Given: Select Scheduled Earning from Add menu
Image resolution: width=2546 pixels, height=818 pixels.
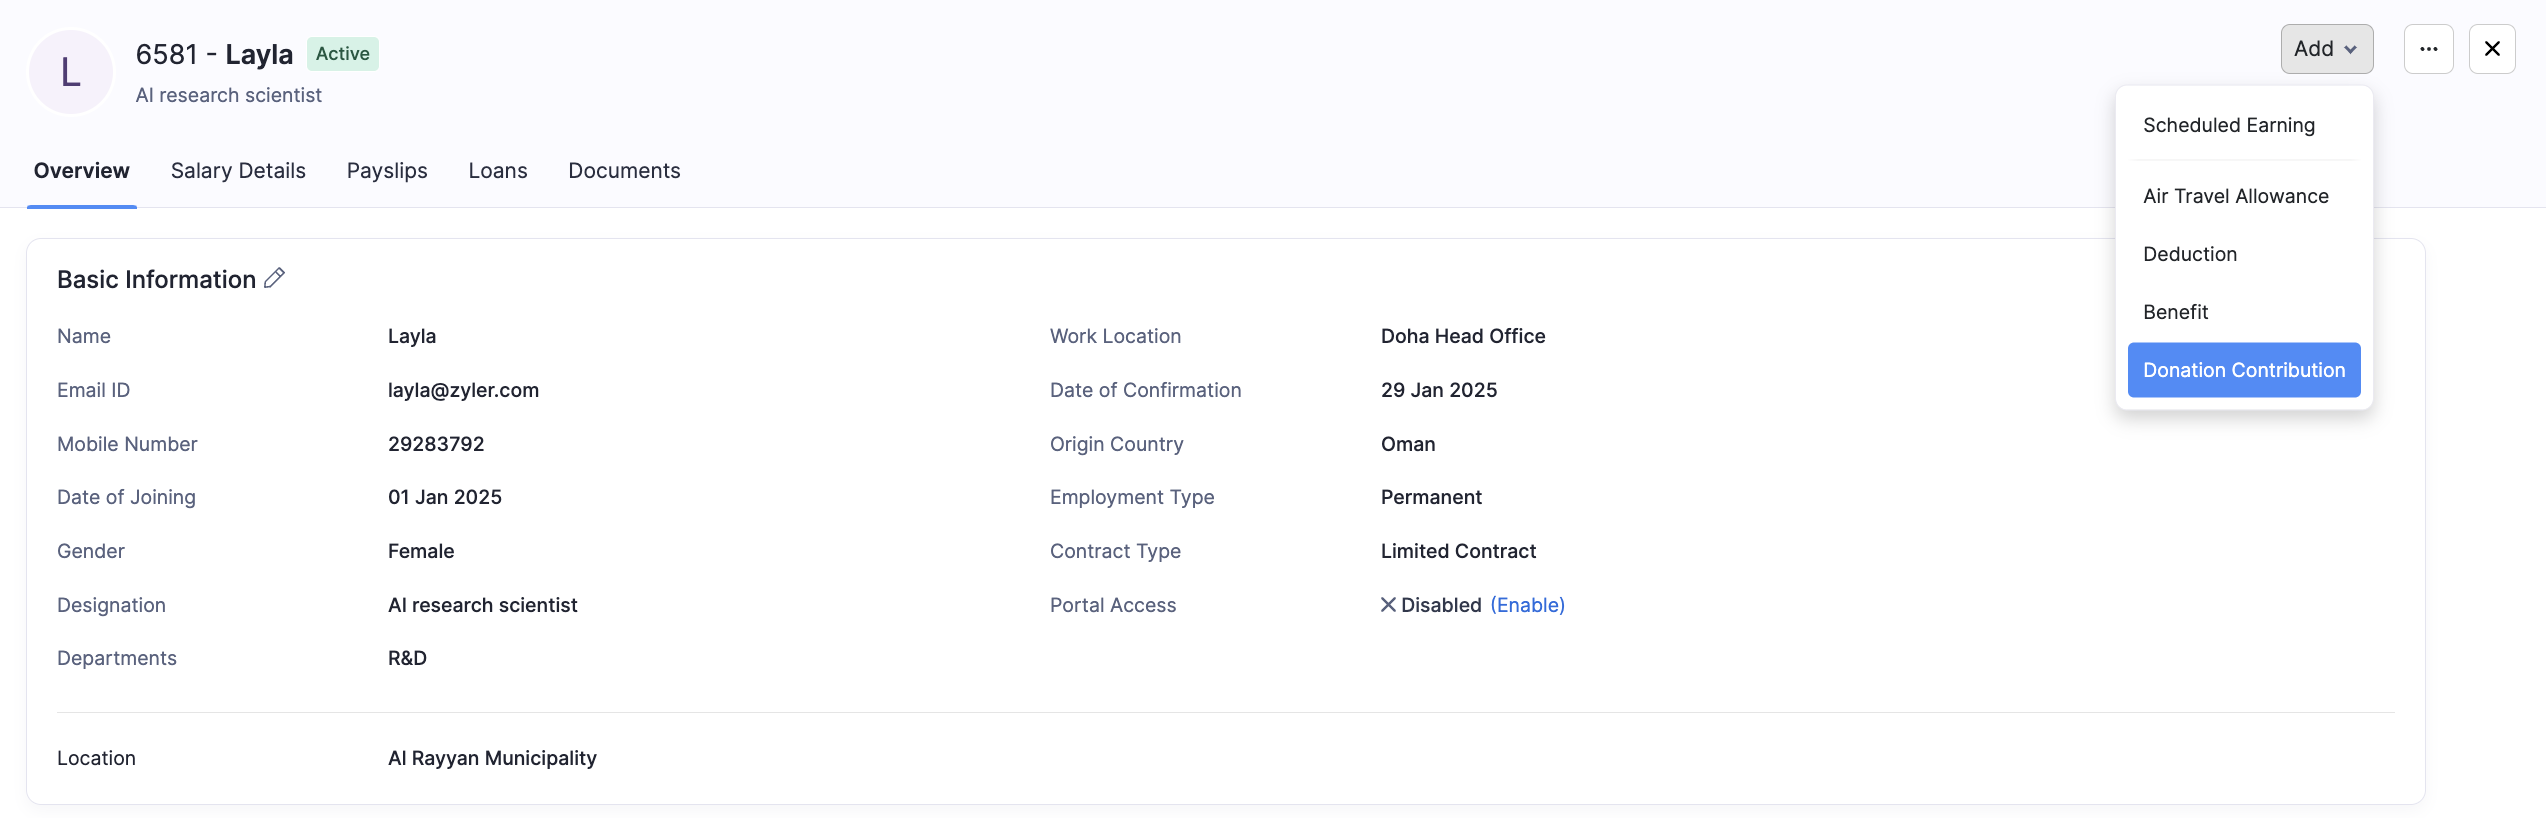Looking at the screenshot, I should pyautogui.click(x=2228, y=125).
